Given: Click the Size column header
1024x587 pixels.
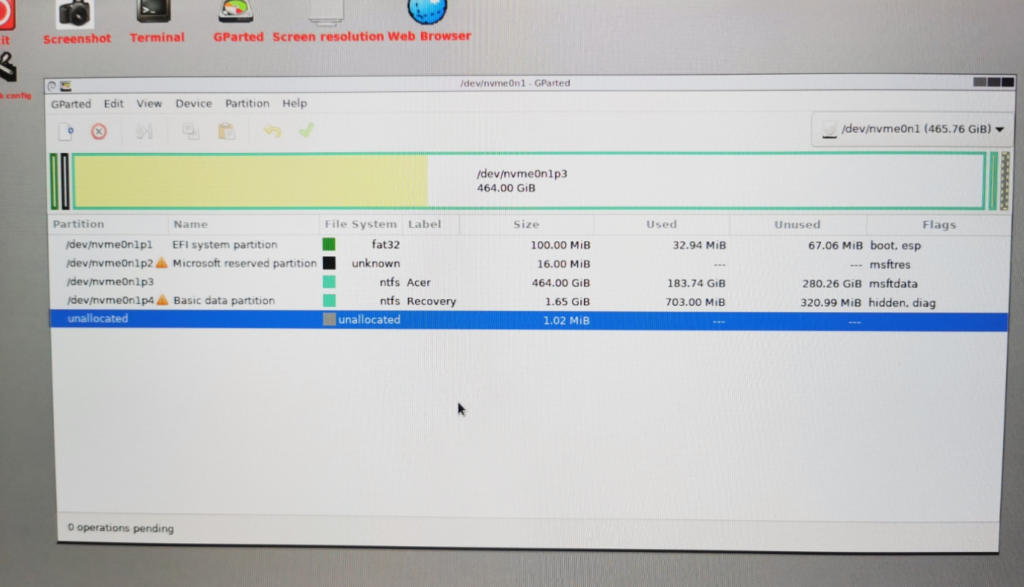Looking at the screenshot, I should pyautogui.click(x=526, y=224).
